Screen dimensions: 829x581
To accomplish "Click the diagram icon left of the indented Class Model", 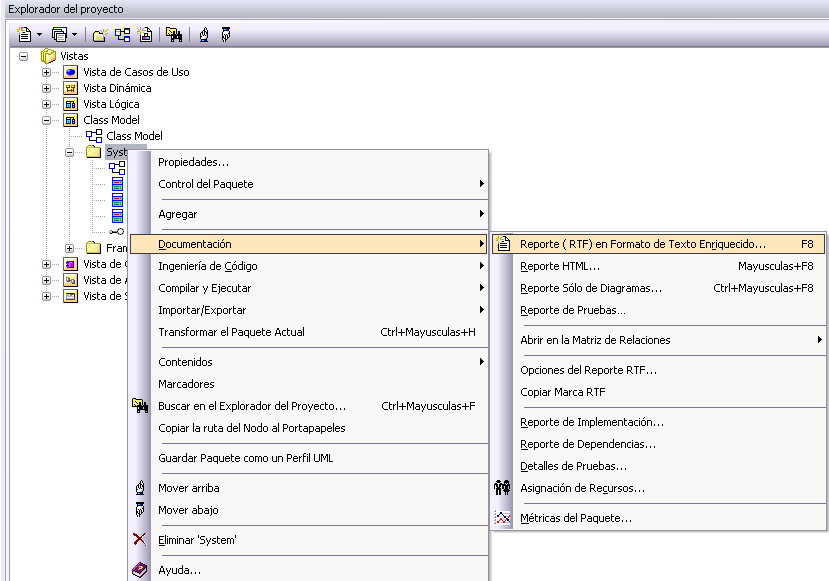I will pyautogui.click(x=94, y=136).
